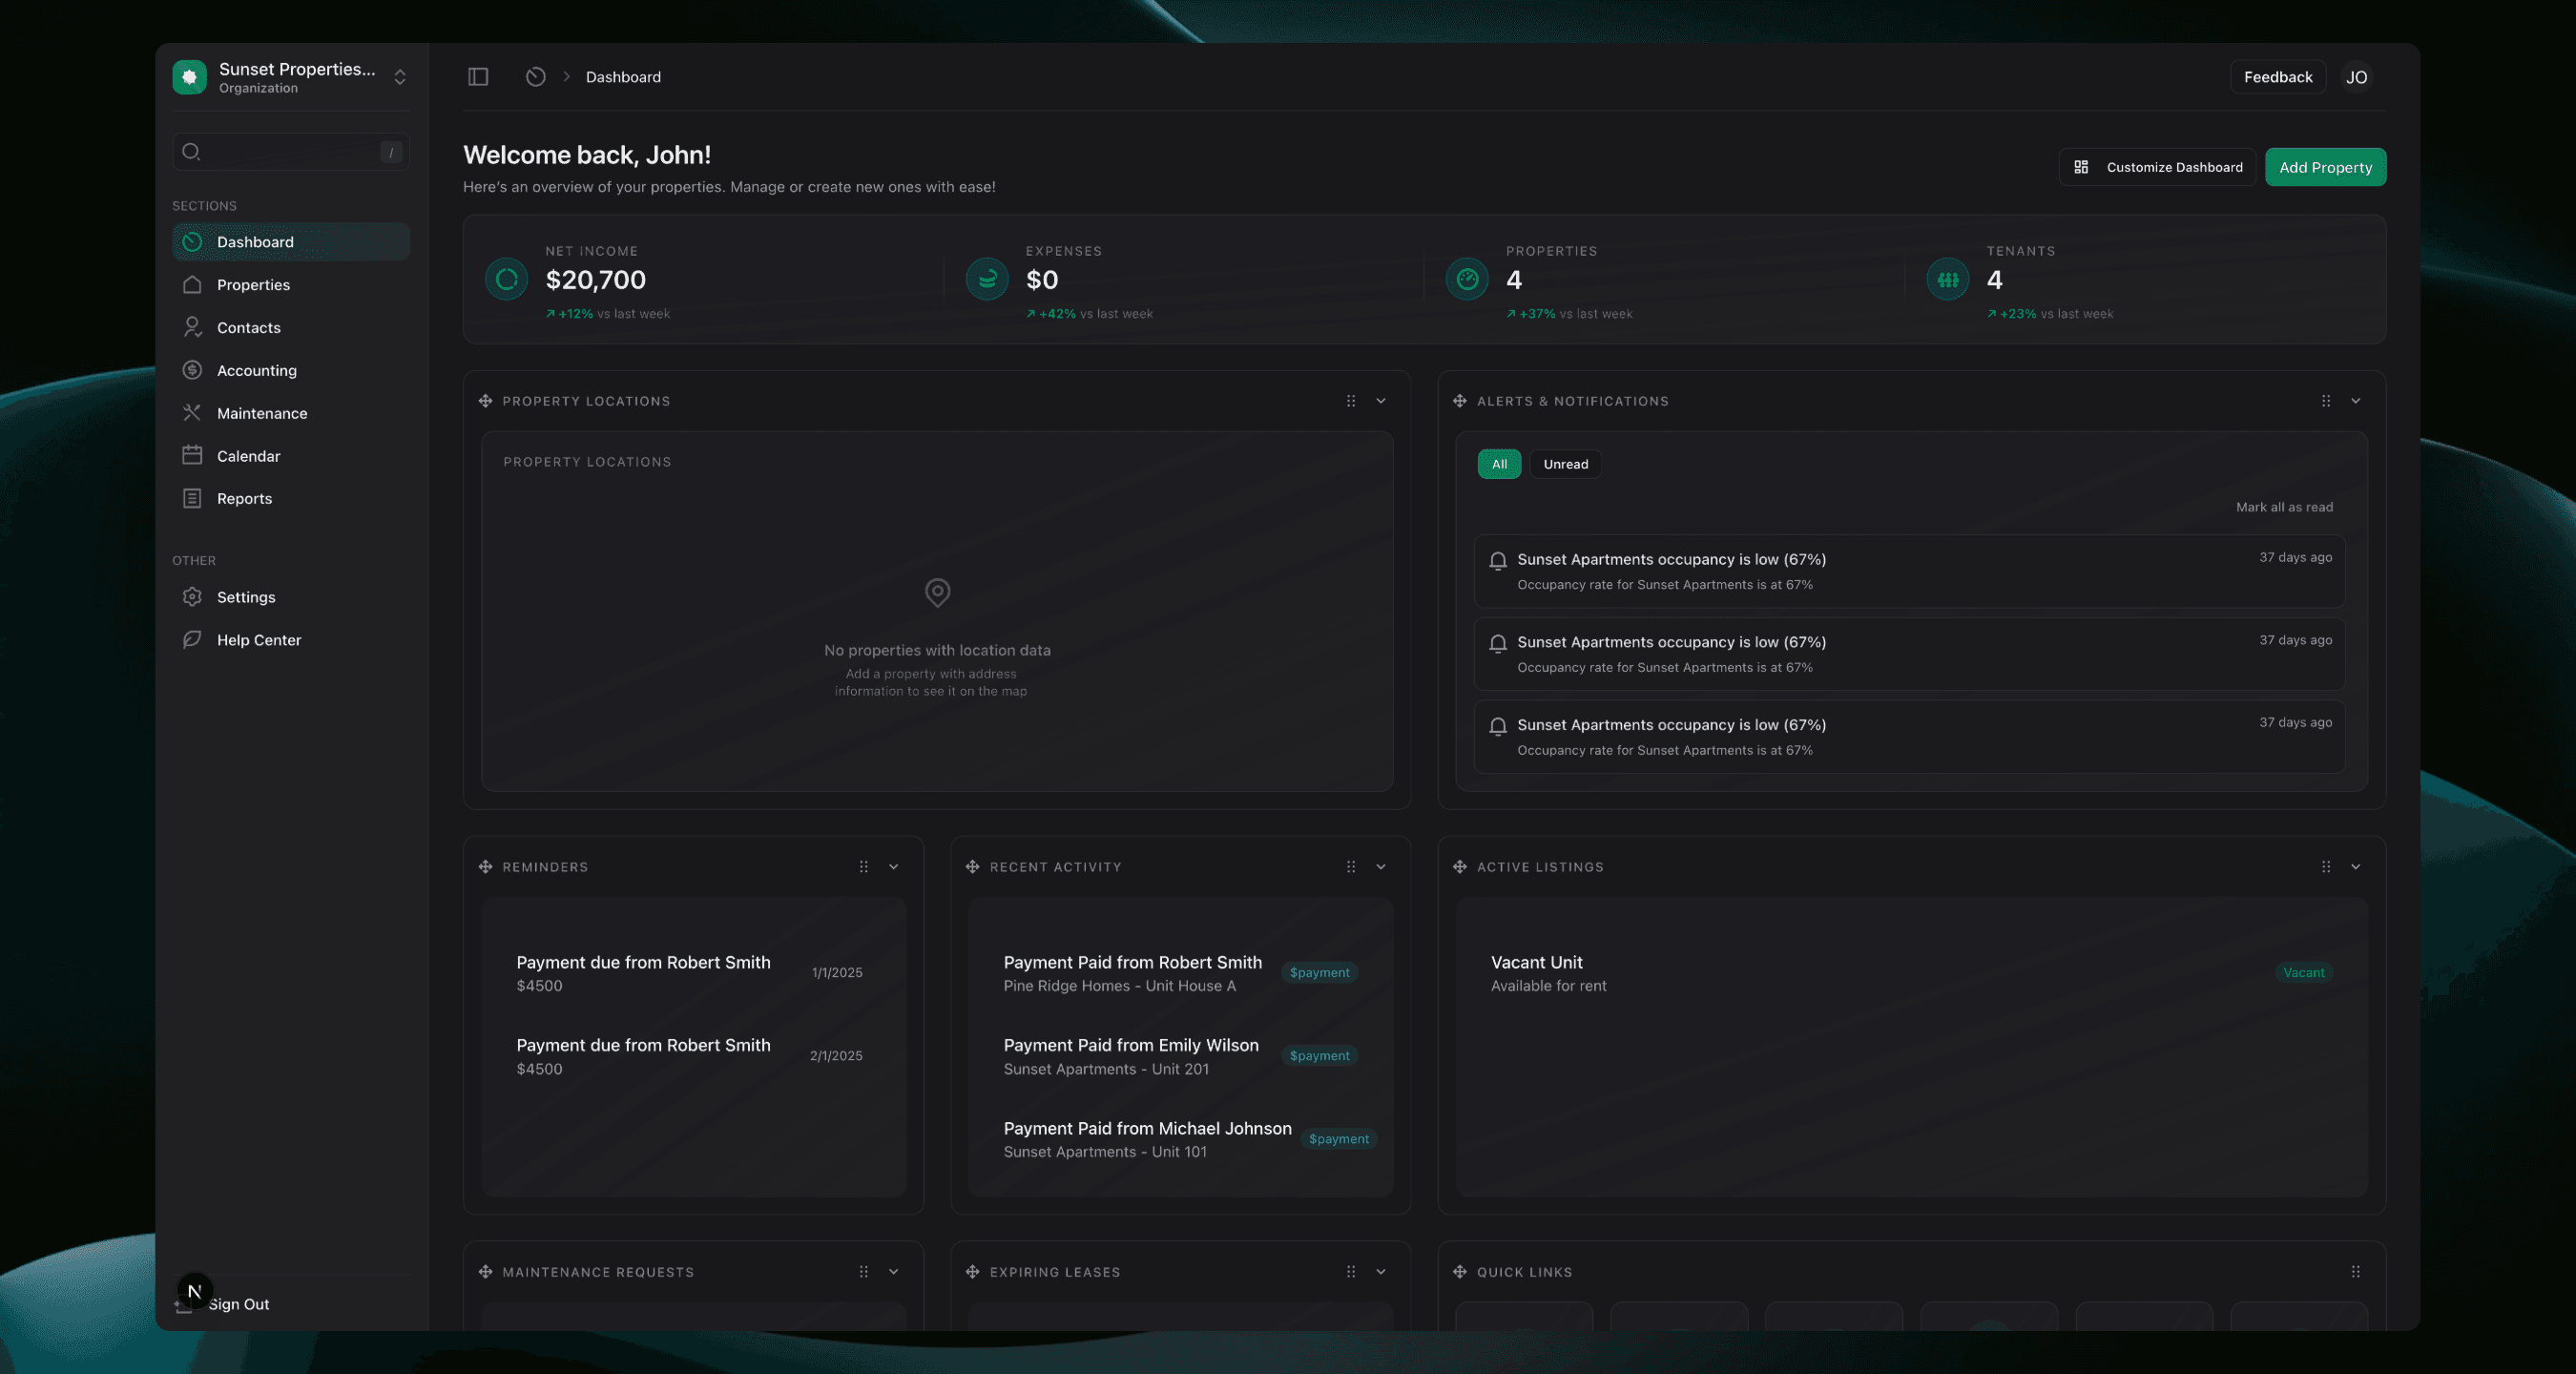Click move handle icon on Recent Activity
The height and width of the screenshot is (1374, 2576).
coord(972,867)
